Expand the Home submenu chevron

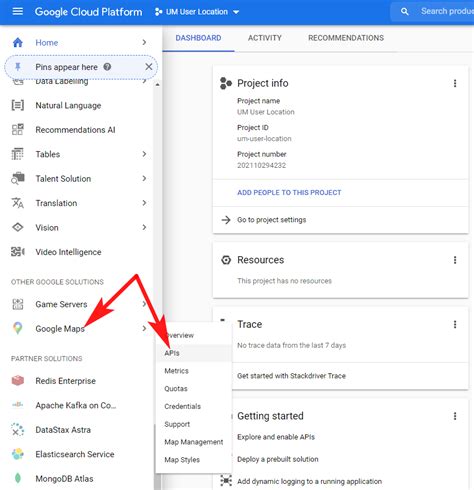(x=144, y=42)
